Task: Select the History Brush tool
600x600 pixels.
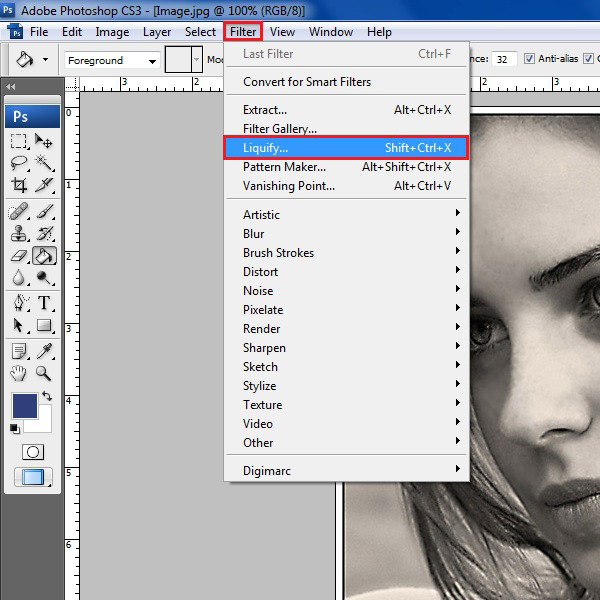Action: tap(44, 233)
